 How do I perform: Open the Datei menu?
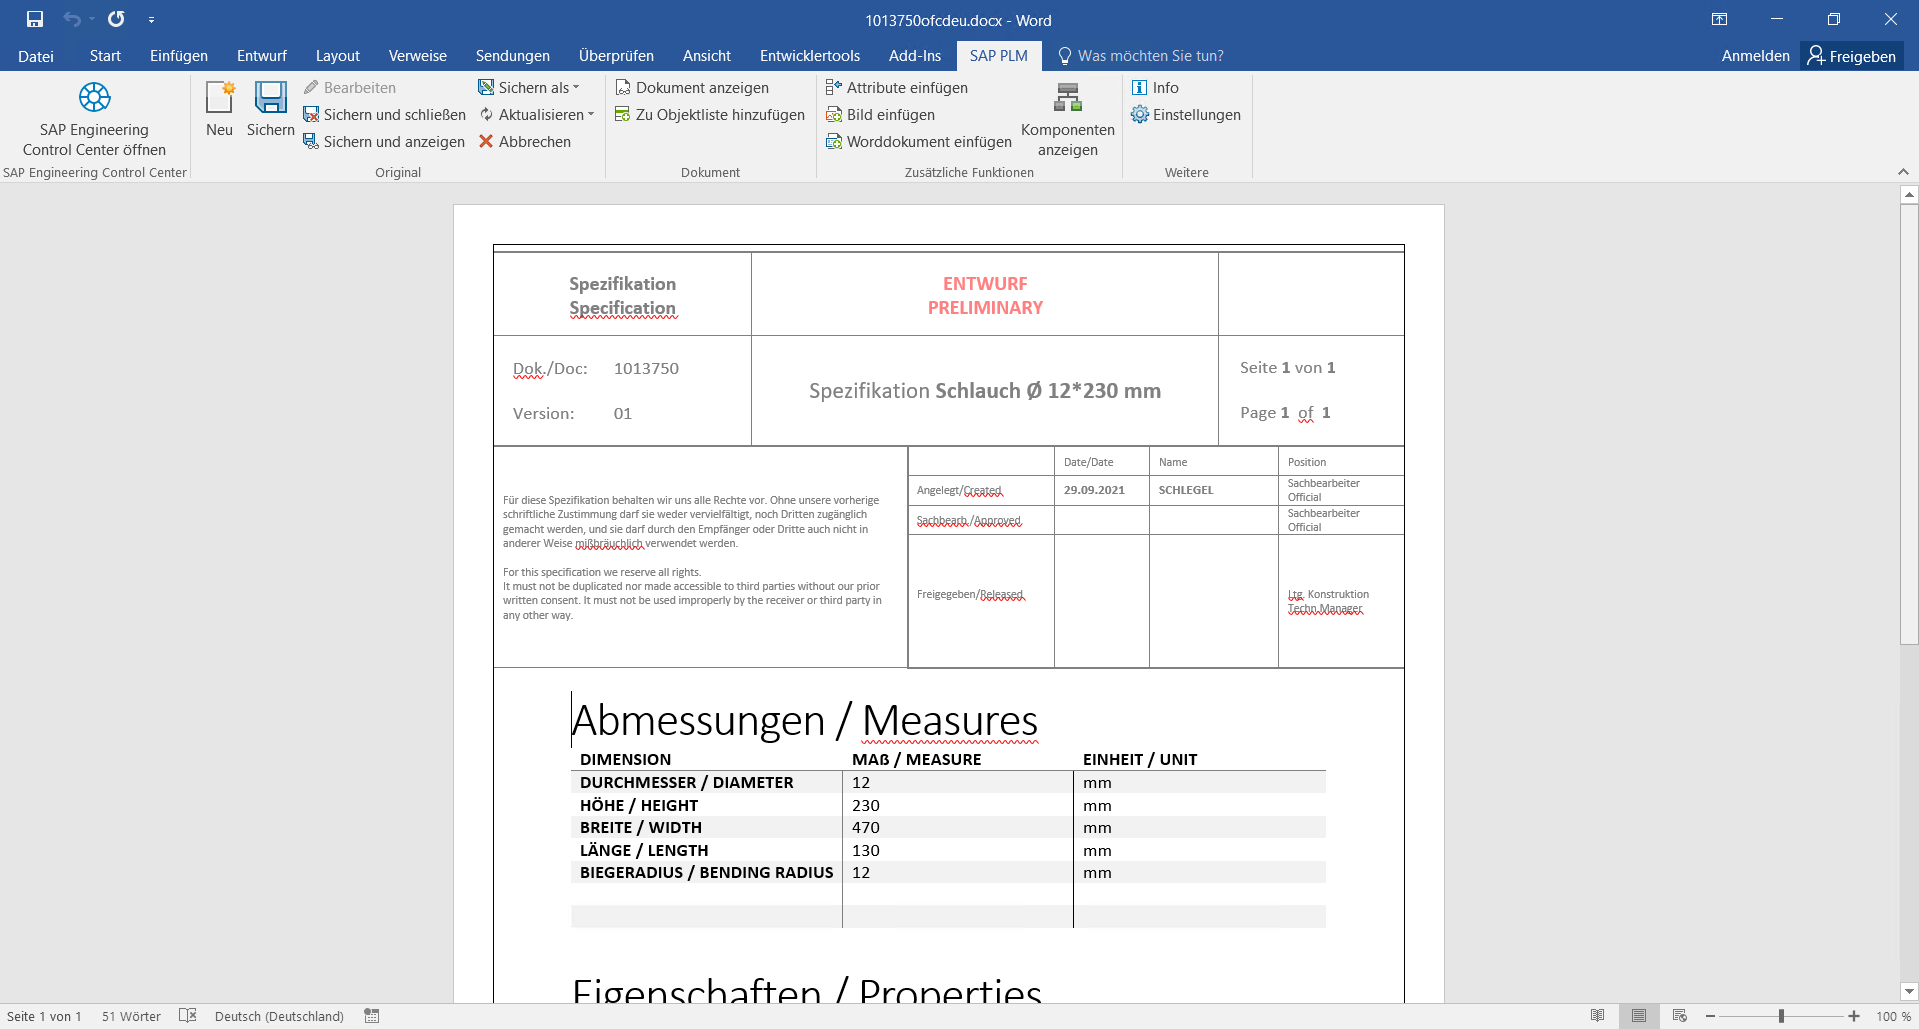[36, 56]
